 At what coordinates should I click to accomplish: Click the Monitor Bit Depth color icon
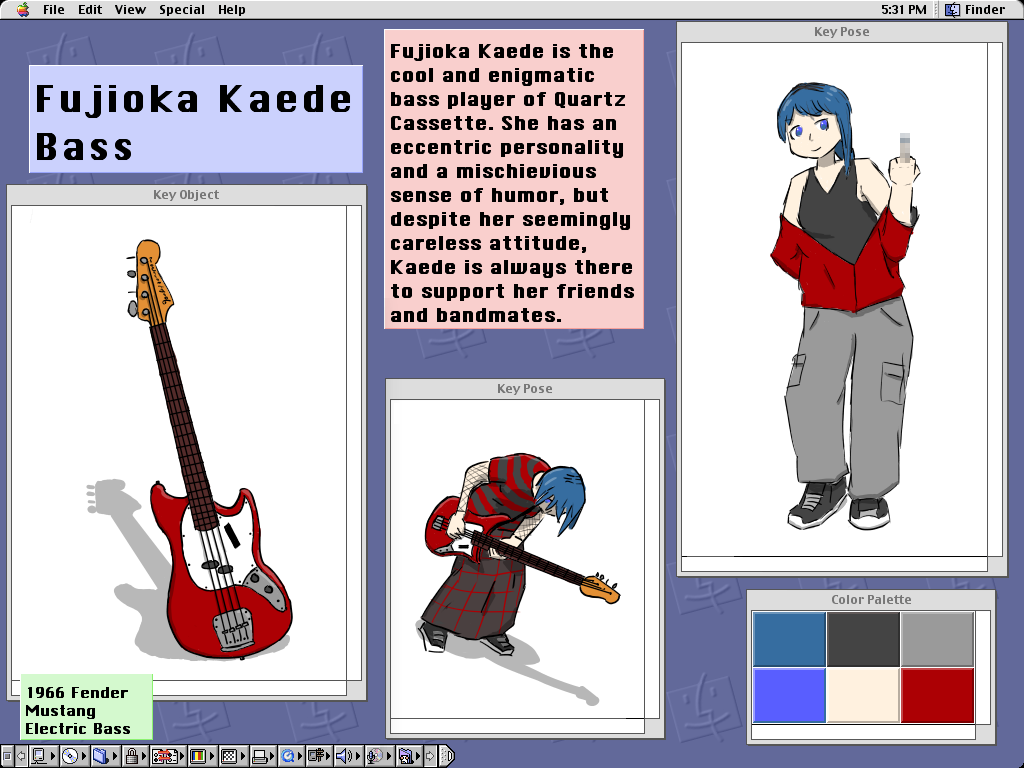tap(198, 756)
